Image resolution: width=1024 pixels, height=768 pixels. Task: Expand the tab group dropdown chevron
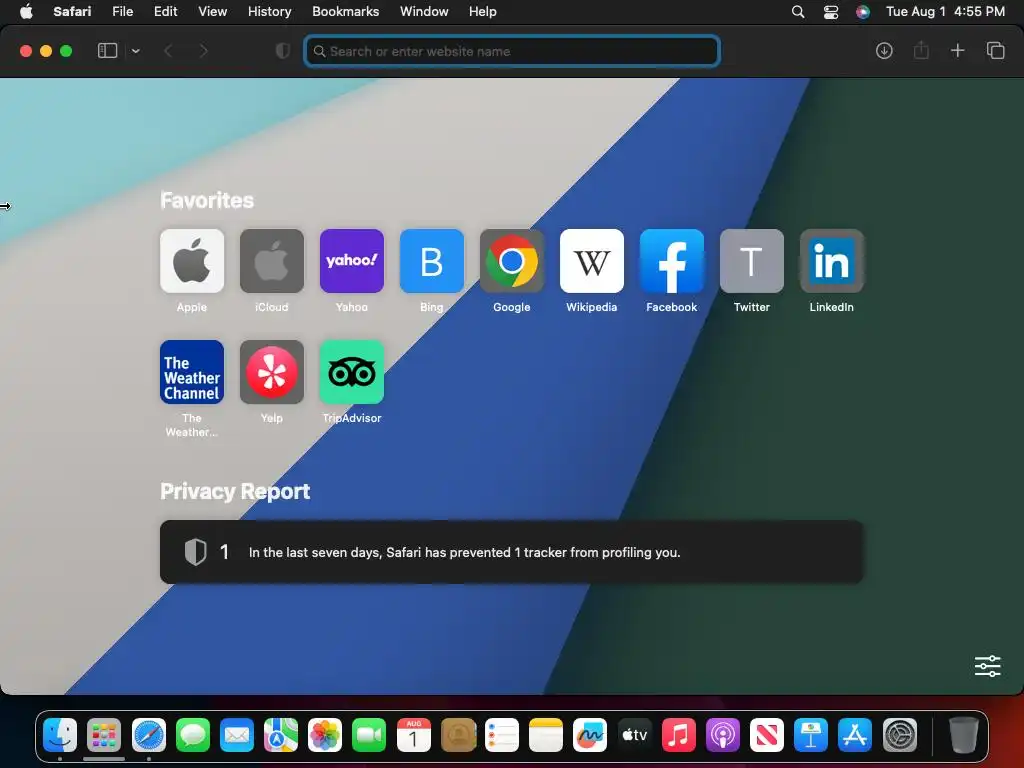136,51
